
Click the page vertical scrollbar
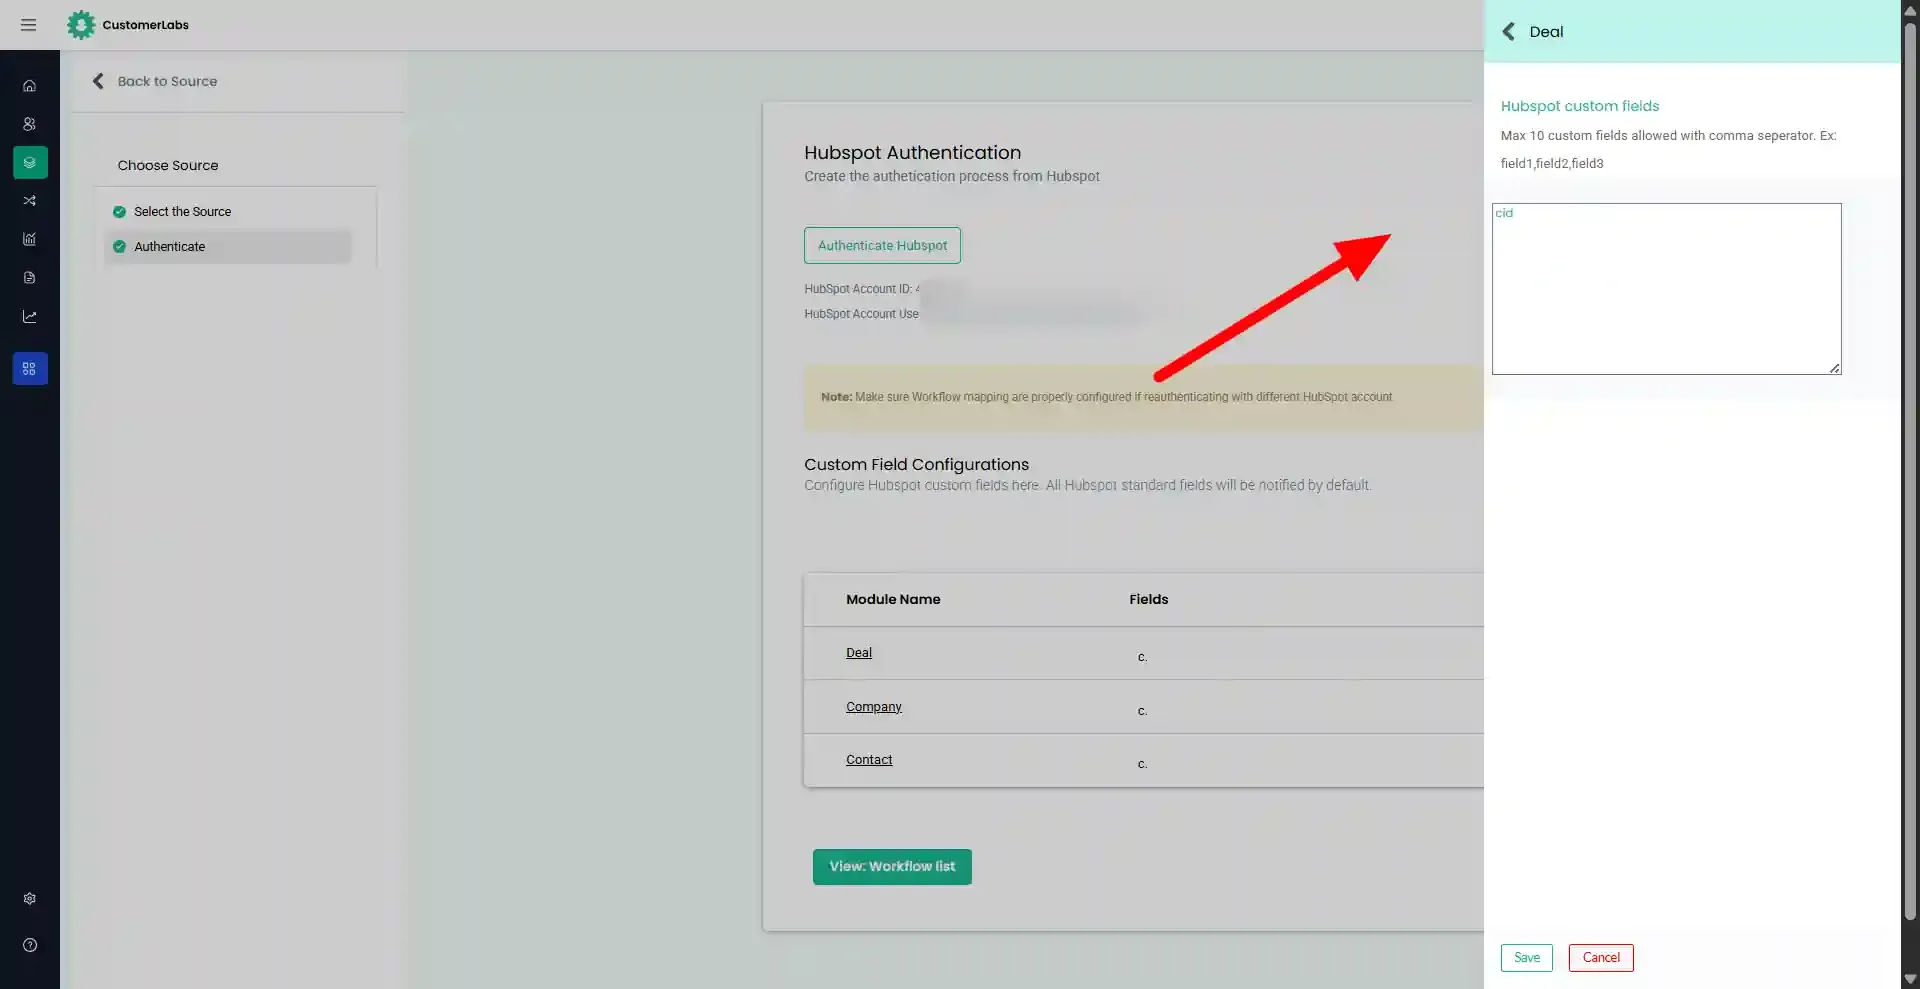[x=1910, y=470]
